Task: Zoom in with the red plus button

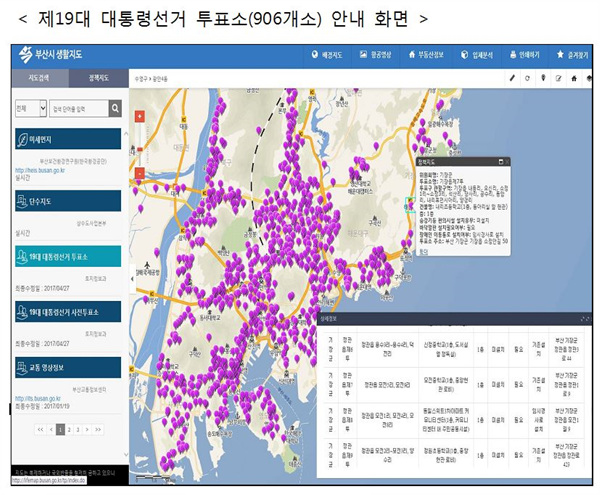Action: pos(140,116)
